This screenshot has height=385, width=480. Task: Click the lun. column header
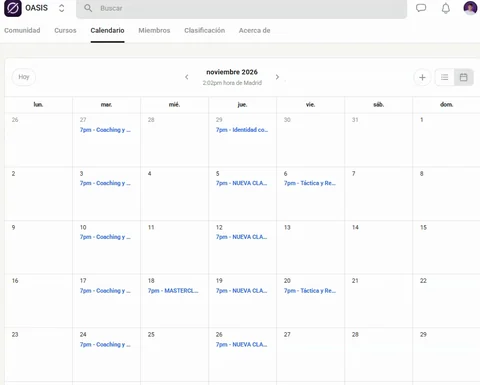[x=38, y=105]
